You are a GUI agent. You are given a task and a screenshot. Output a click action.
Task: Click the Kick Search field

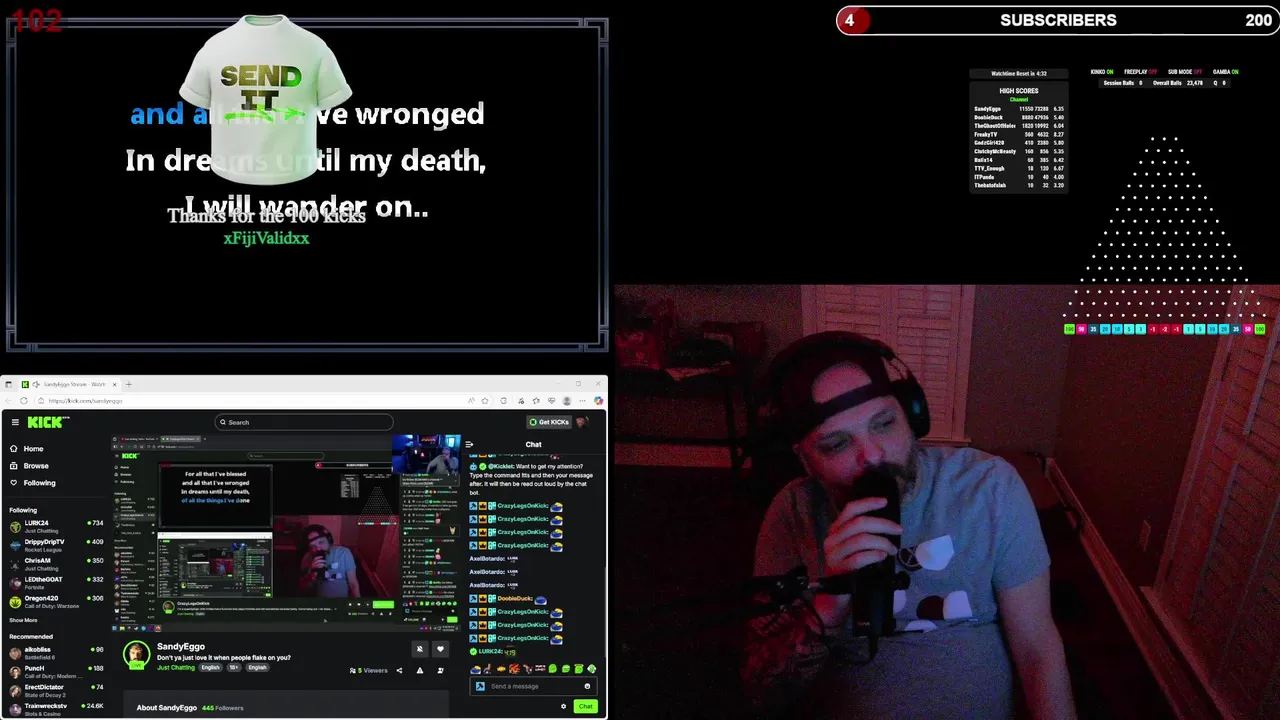304,422
